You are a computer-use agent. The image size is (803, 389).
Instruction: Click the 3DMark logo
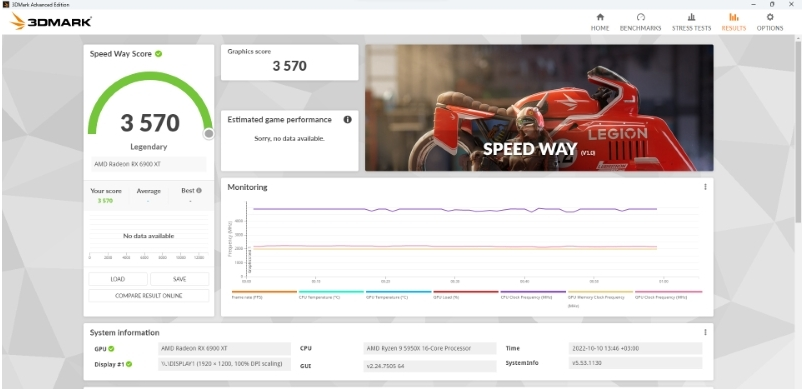(x=51, y=21)
